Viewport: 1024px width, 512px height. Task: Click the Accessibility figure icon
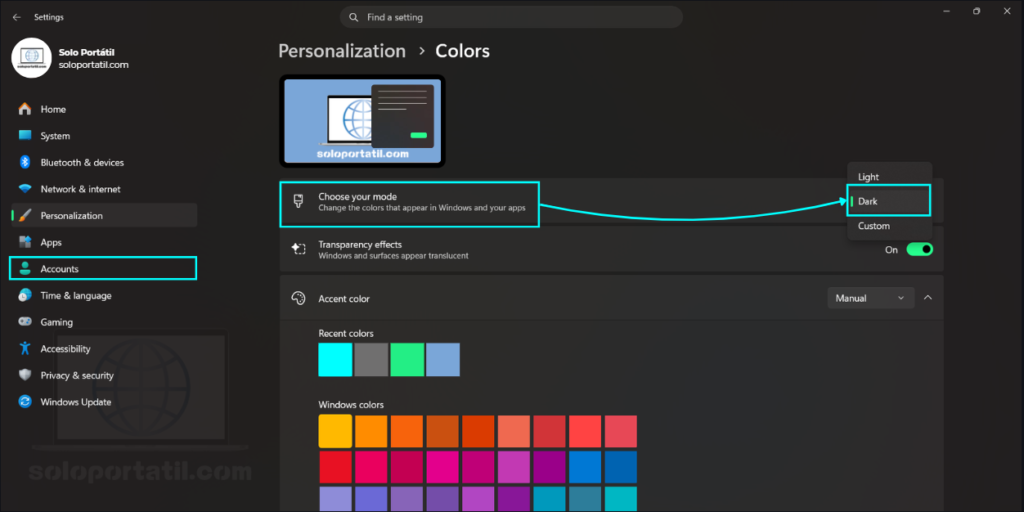coord(25,348)
